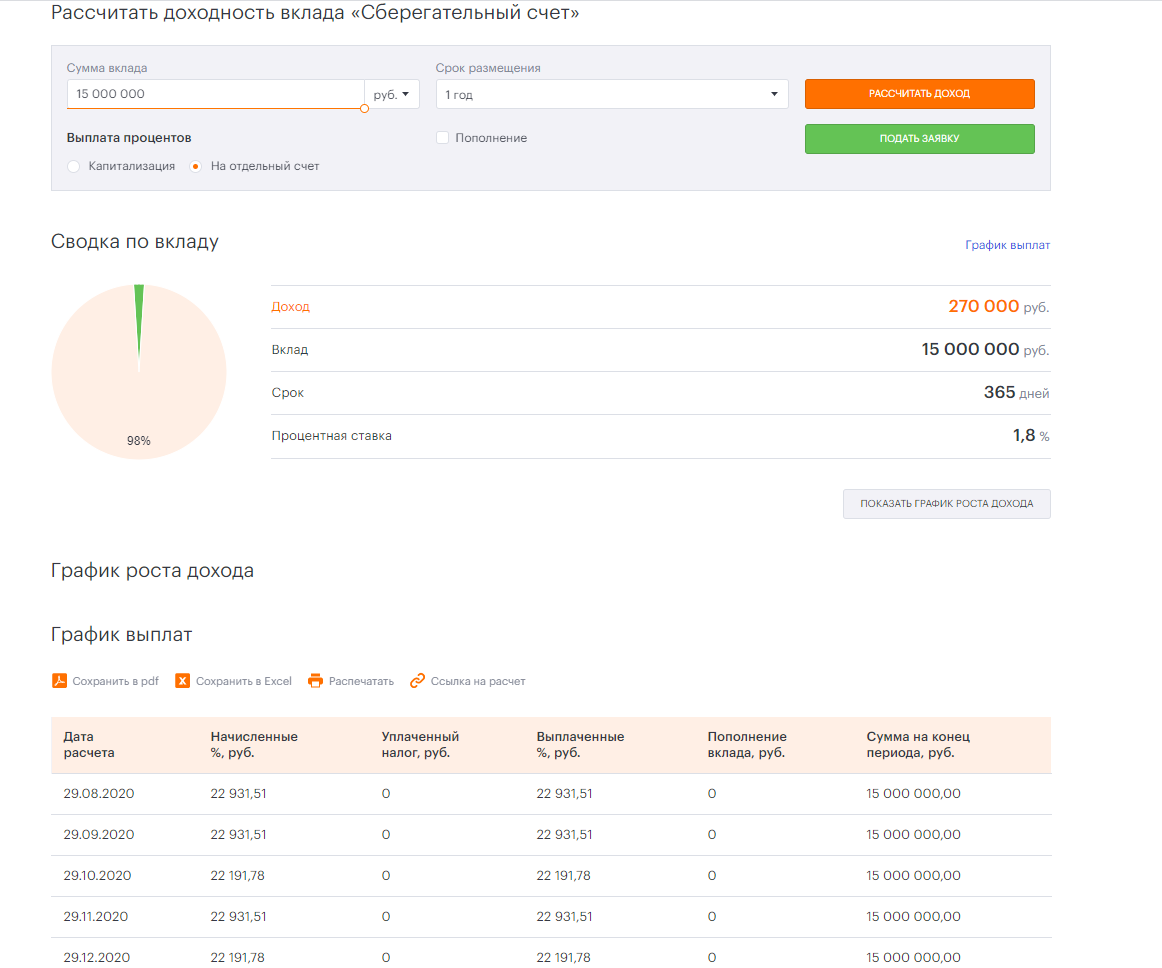The width and height of the screenshot is (1162, 968).
Task: Click the Excel save icon
Action: pyautogui.click(x=182, y=680)
